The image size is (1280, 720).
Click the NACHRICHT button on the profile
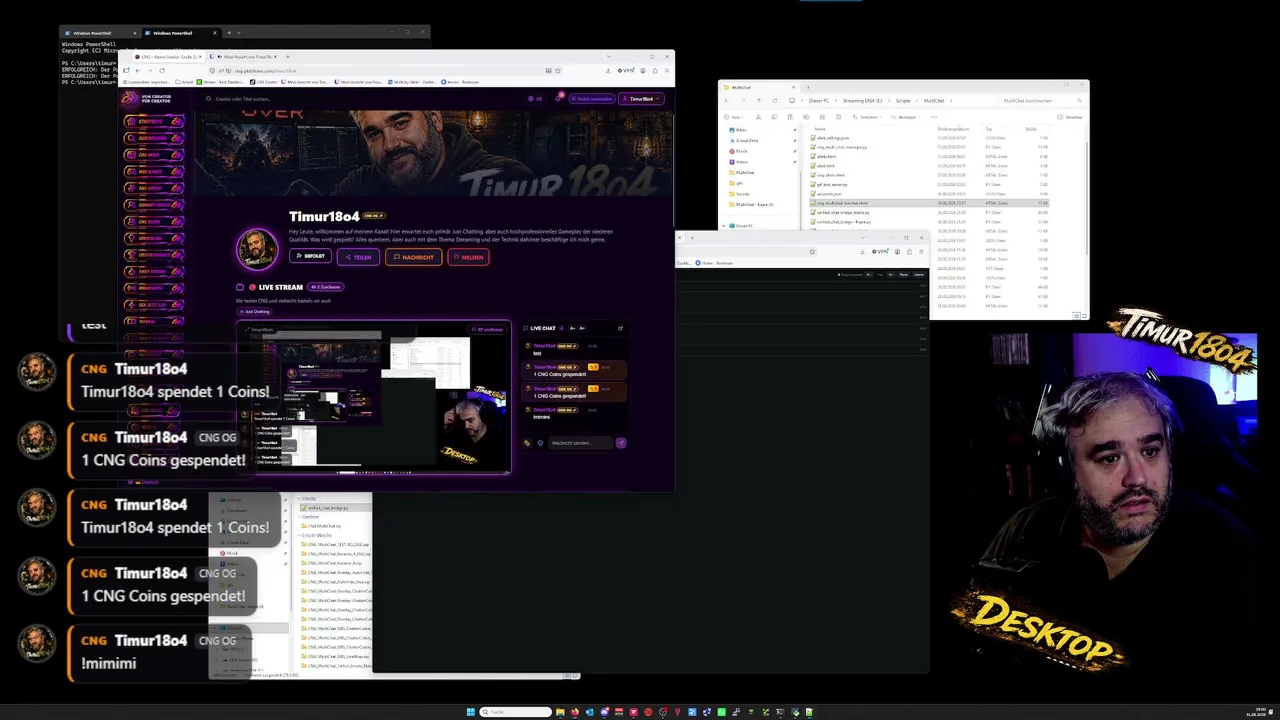click(x=414, y=257)
